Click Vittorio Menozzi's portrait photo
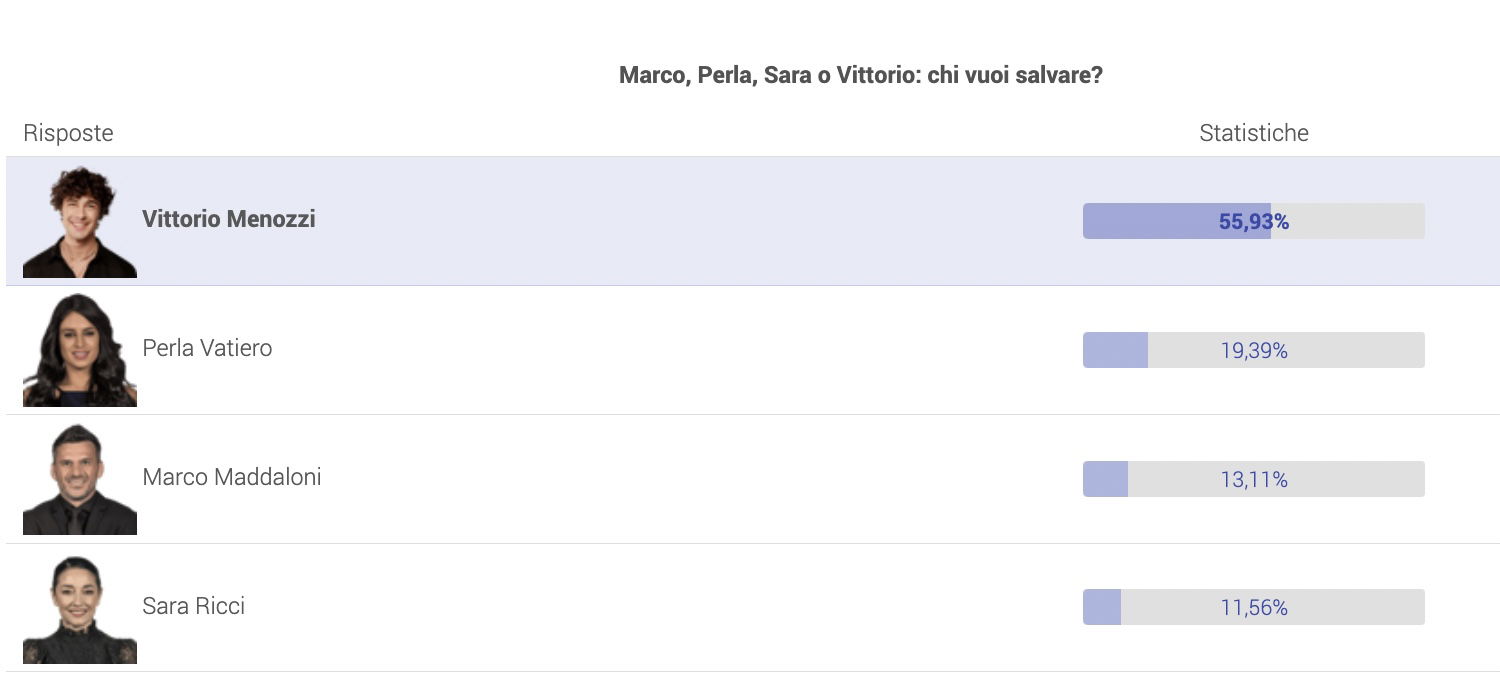 pyautogui.click(x=80, y=221)
